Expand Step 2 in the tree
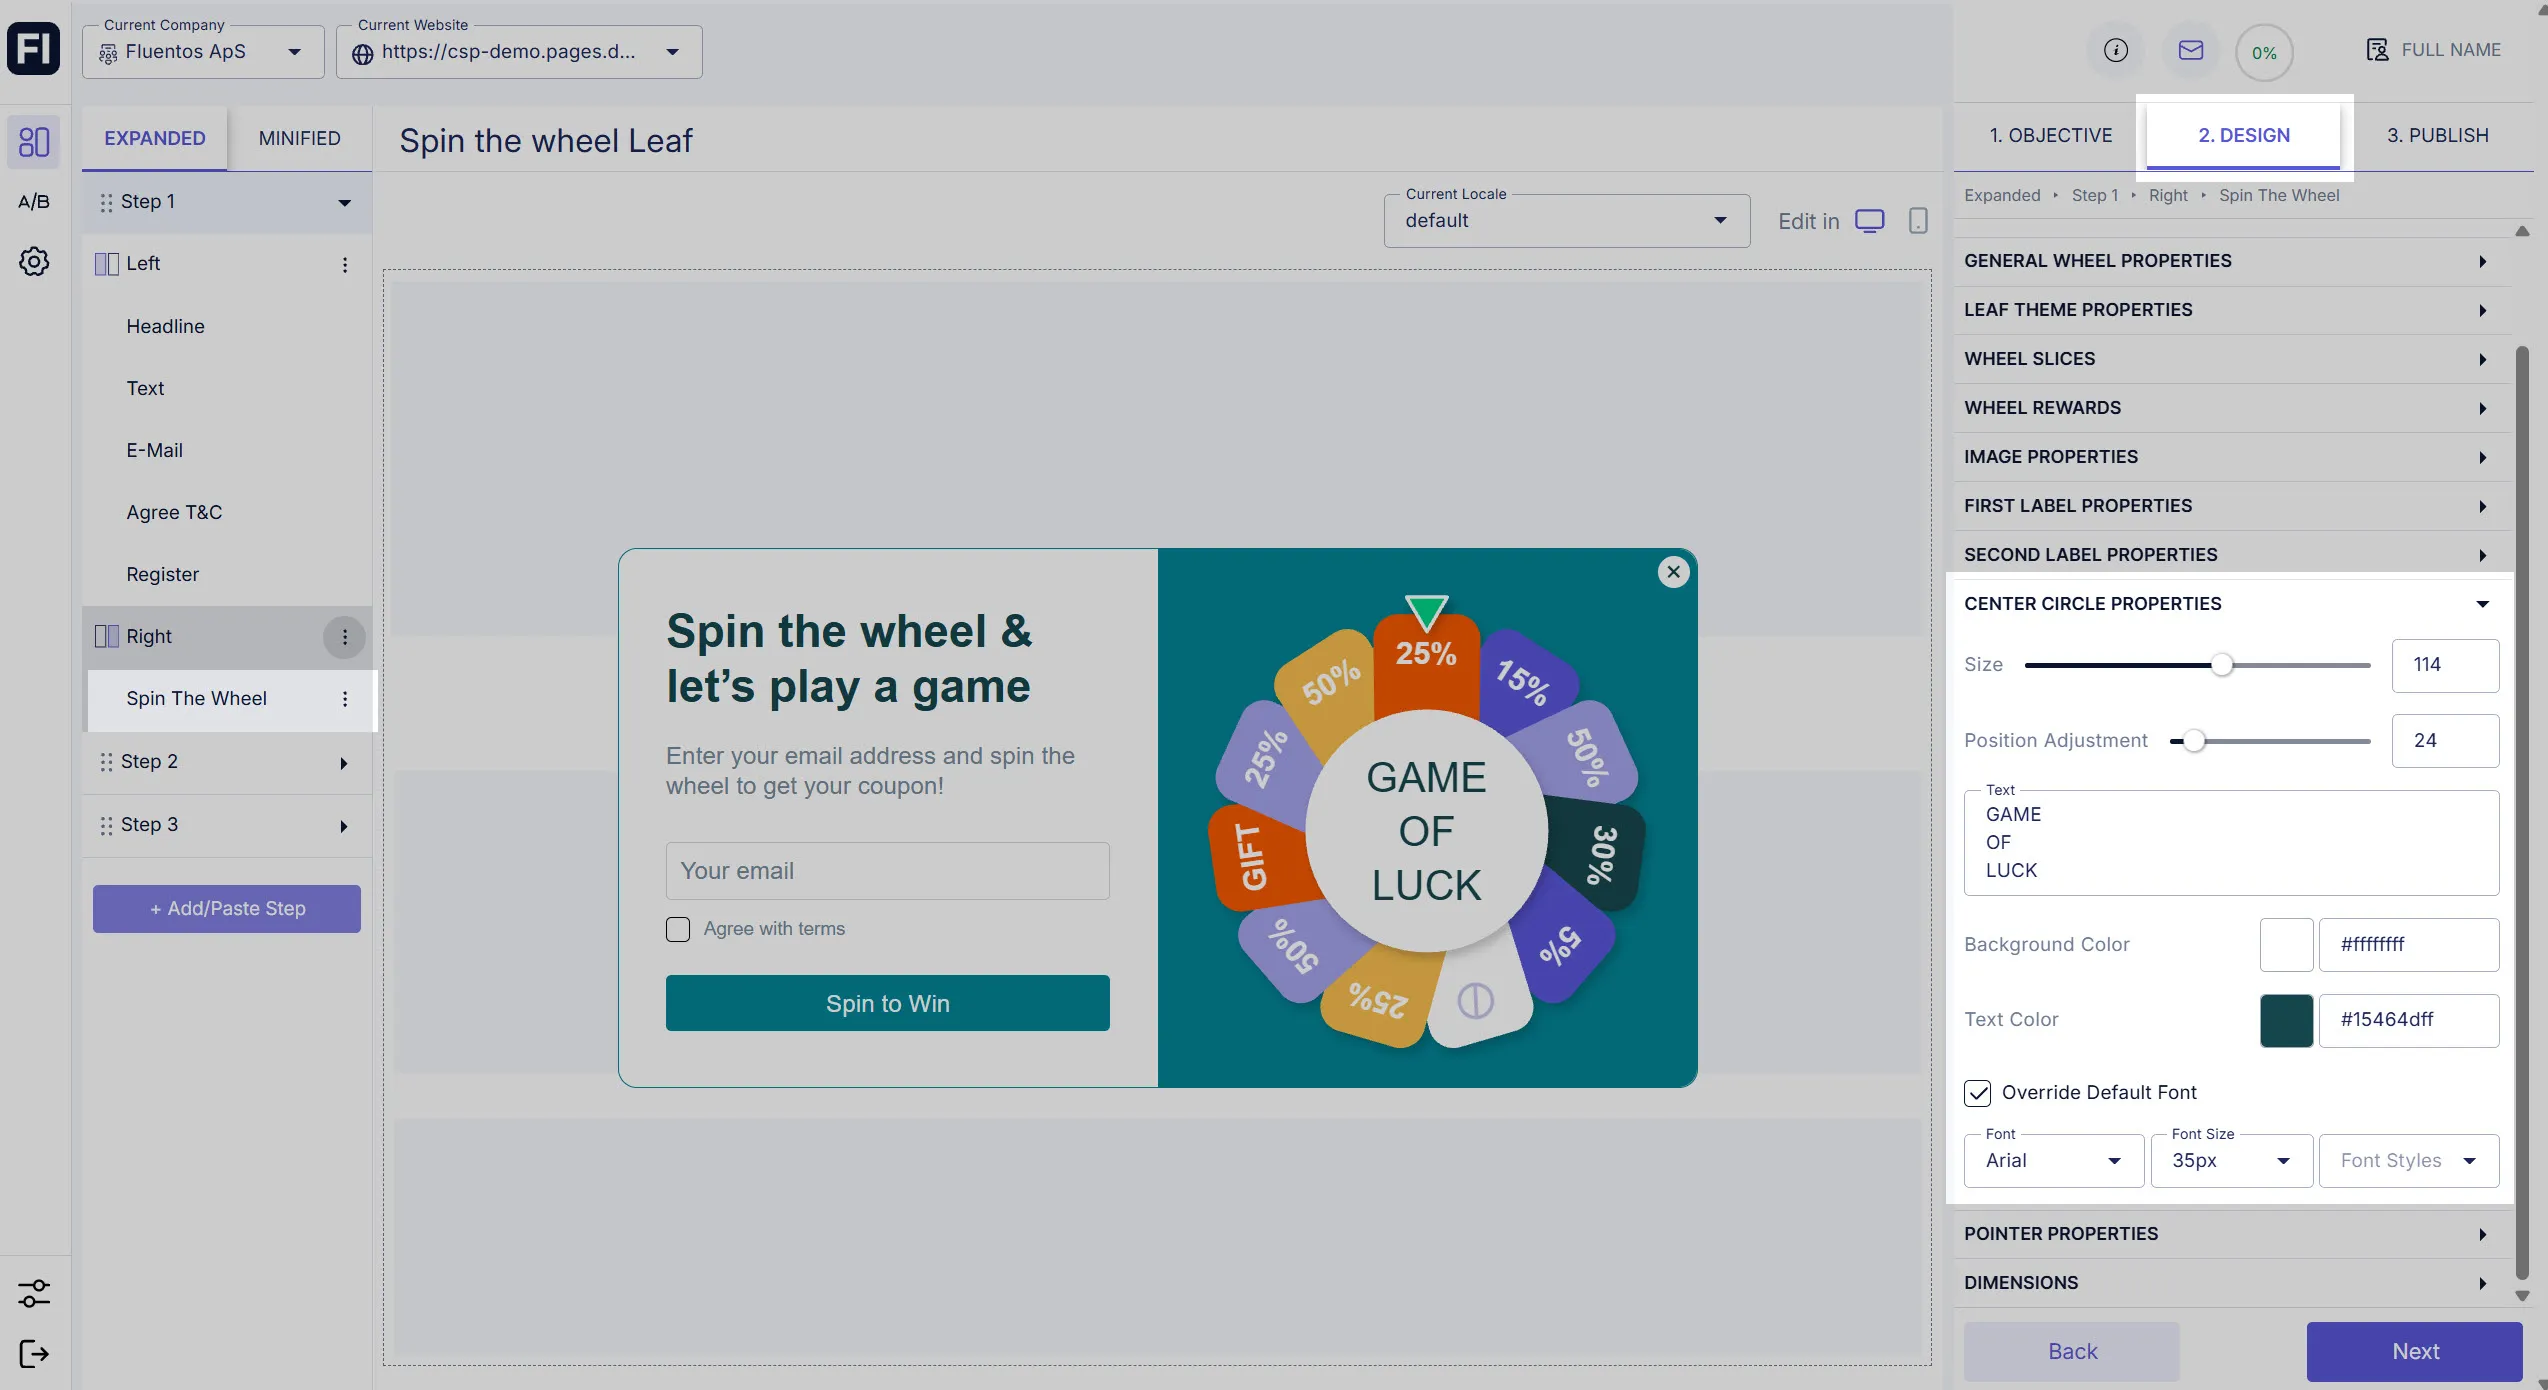2548x1390 pixels. pyautogui.click(x=344, y=763)
